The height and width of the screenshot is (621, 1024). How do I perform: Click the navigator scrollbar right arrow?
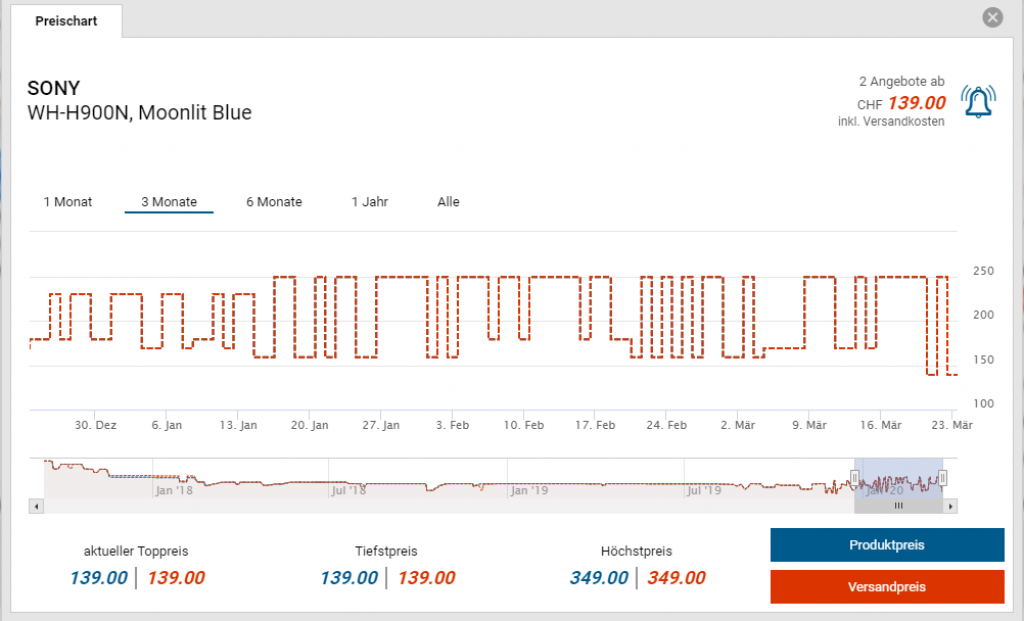[x=950, y=507]
